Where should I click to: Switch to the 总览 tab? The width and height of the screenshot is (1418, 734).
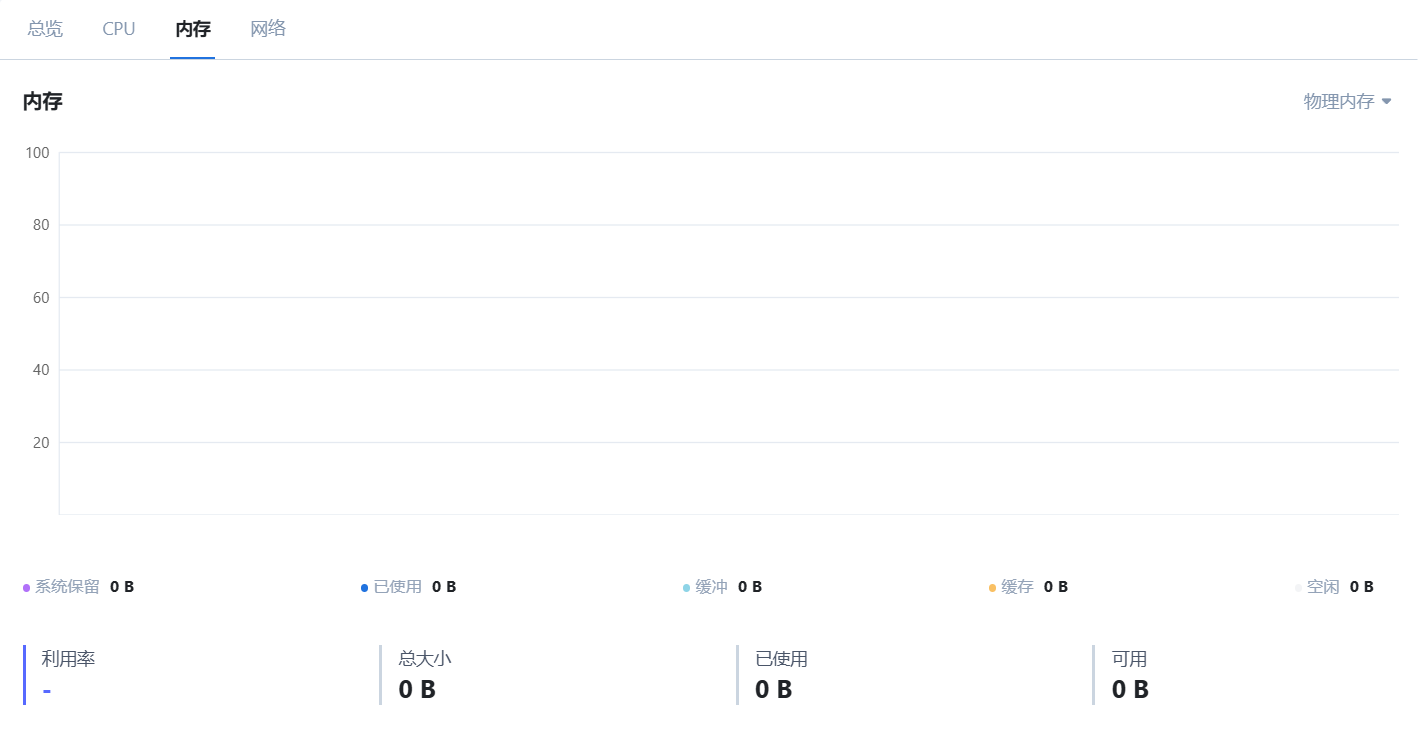[x=45, y=29]
